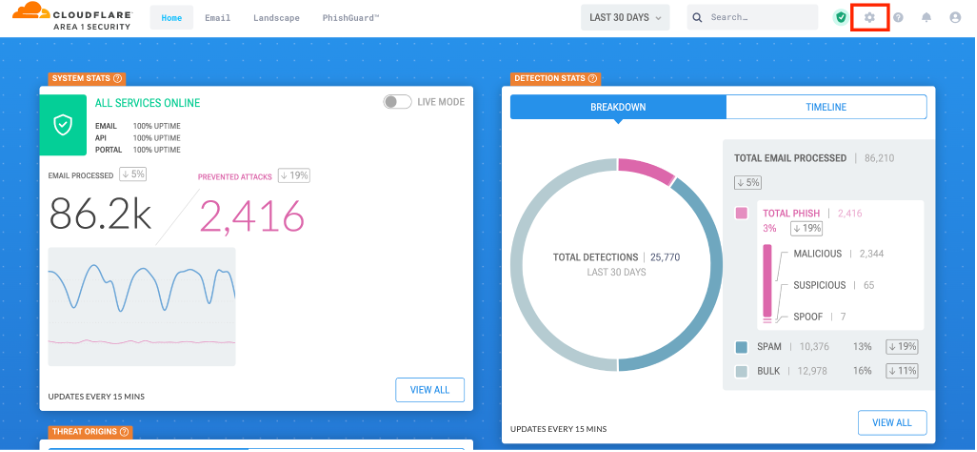Click the System Stats help icon

(118, 78)
